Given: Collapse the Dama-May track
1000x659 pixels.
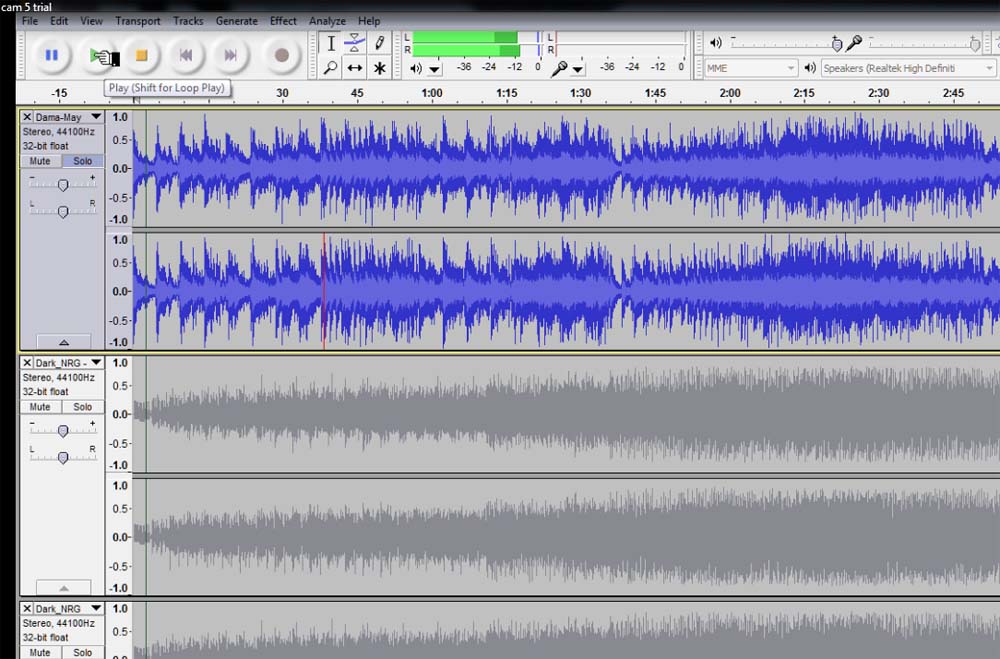Looking at the screenshot, I should pyautogui.click(x=63, y=341).
